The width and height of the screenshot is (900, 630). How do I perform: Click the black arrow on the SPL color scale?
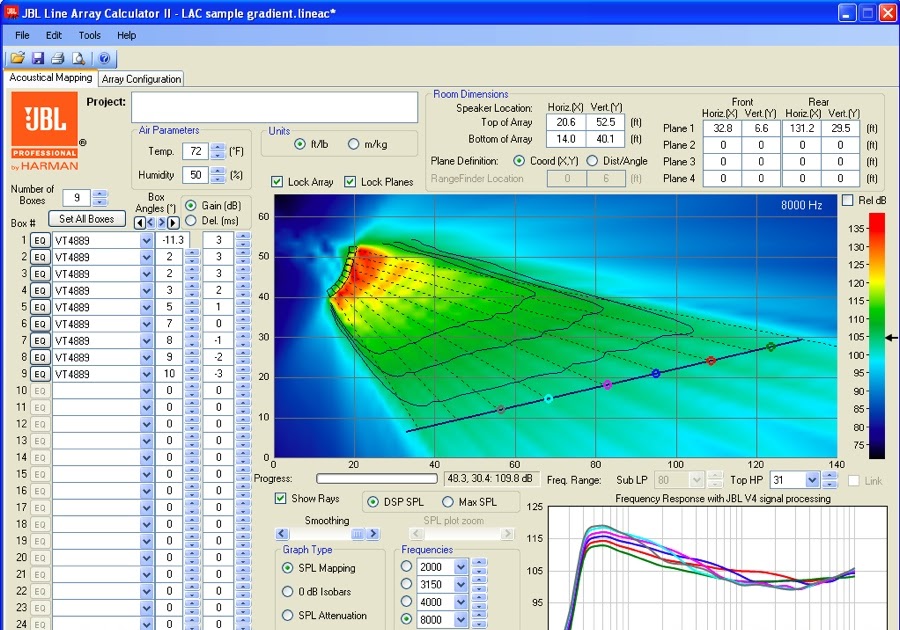[891, 337]
